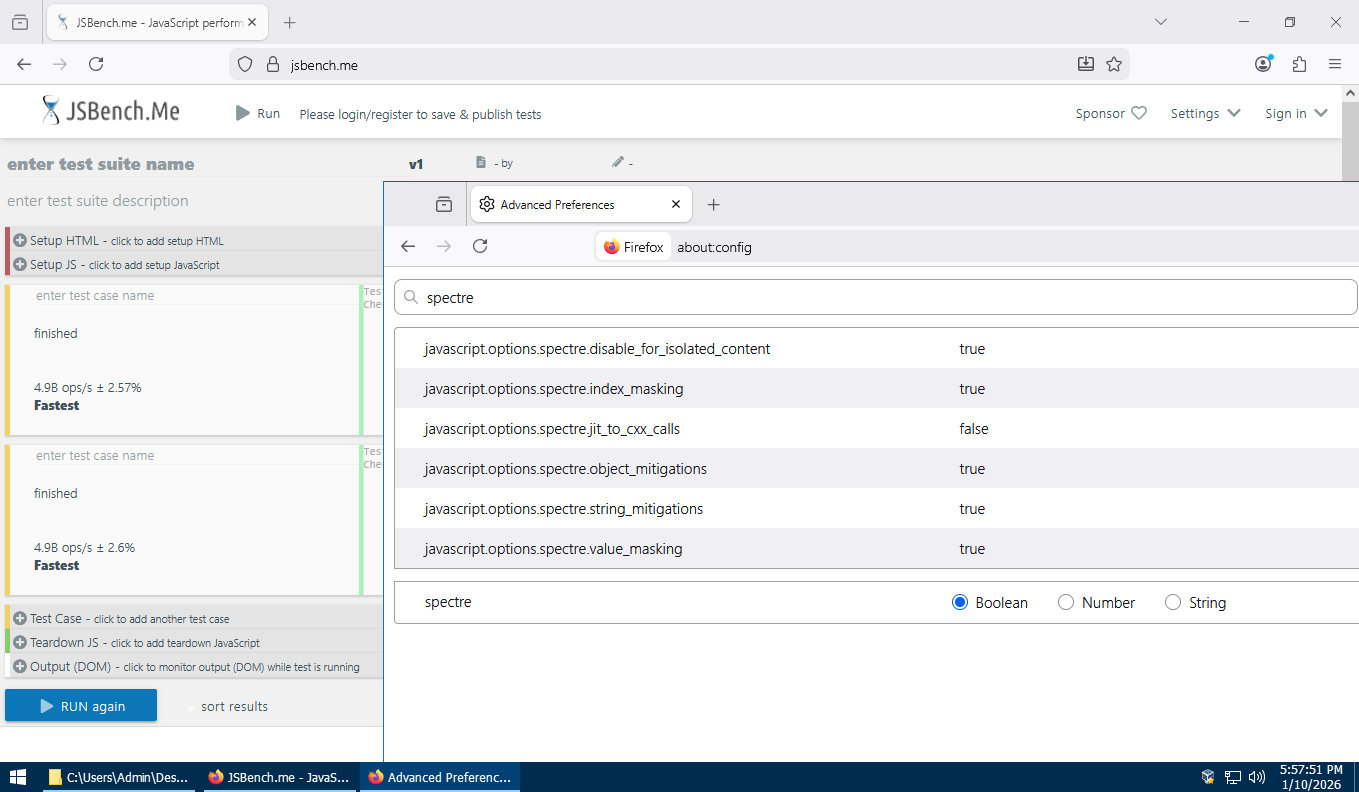This screenshot has width=1359, height=792.
Task: Open the hamburger application menu
Action: pyautogui.click(x=1335, y=64)
